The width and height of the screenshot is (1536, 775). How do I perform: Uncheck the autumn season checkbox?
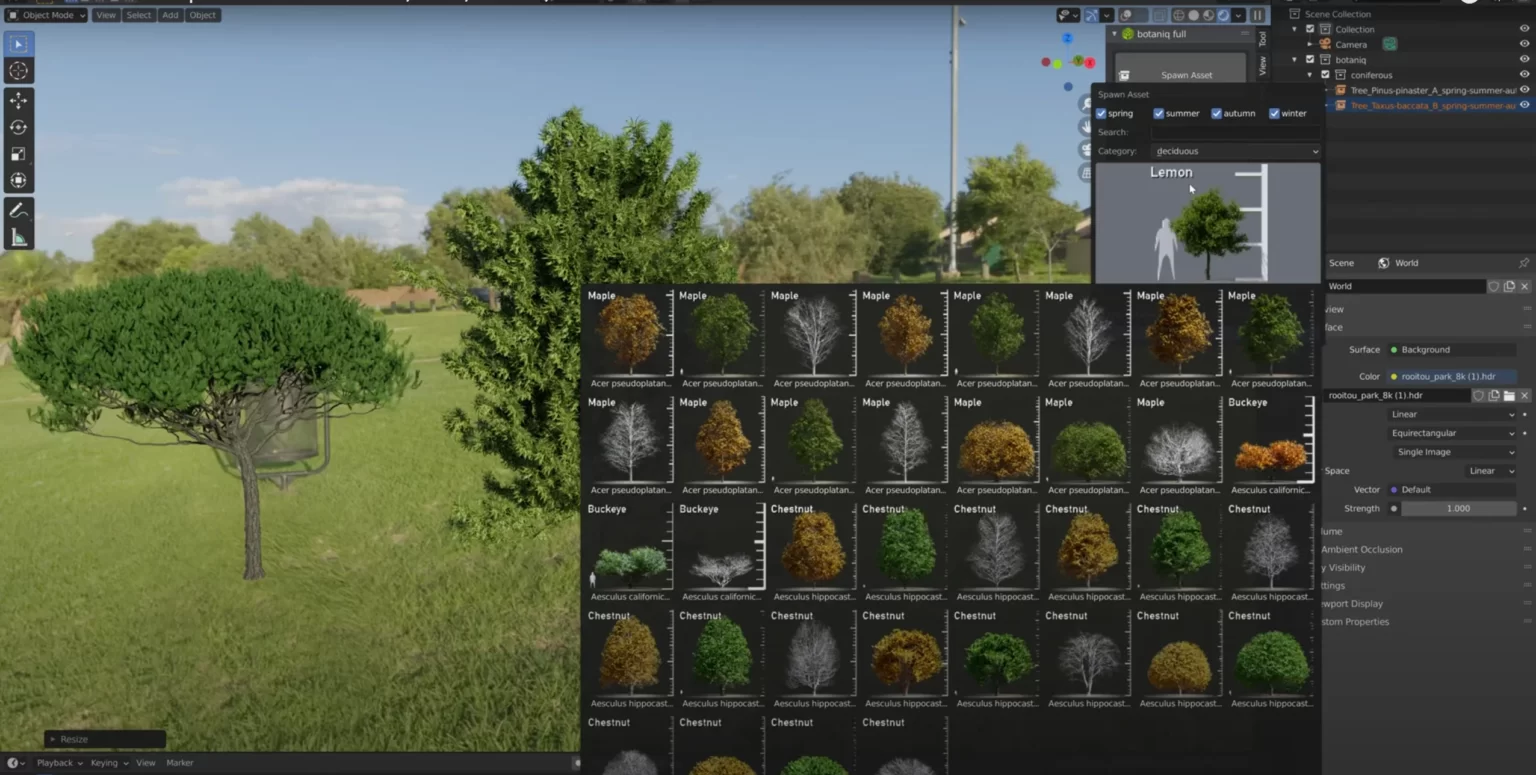tap(1216, 113)
